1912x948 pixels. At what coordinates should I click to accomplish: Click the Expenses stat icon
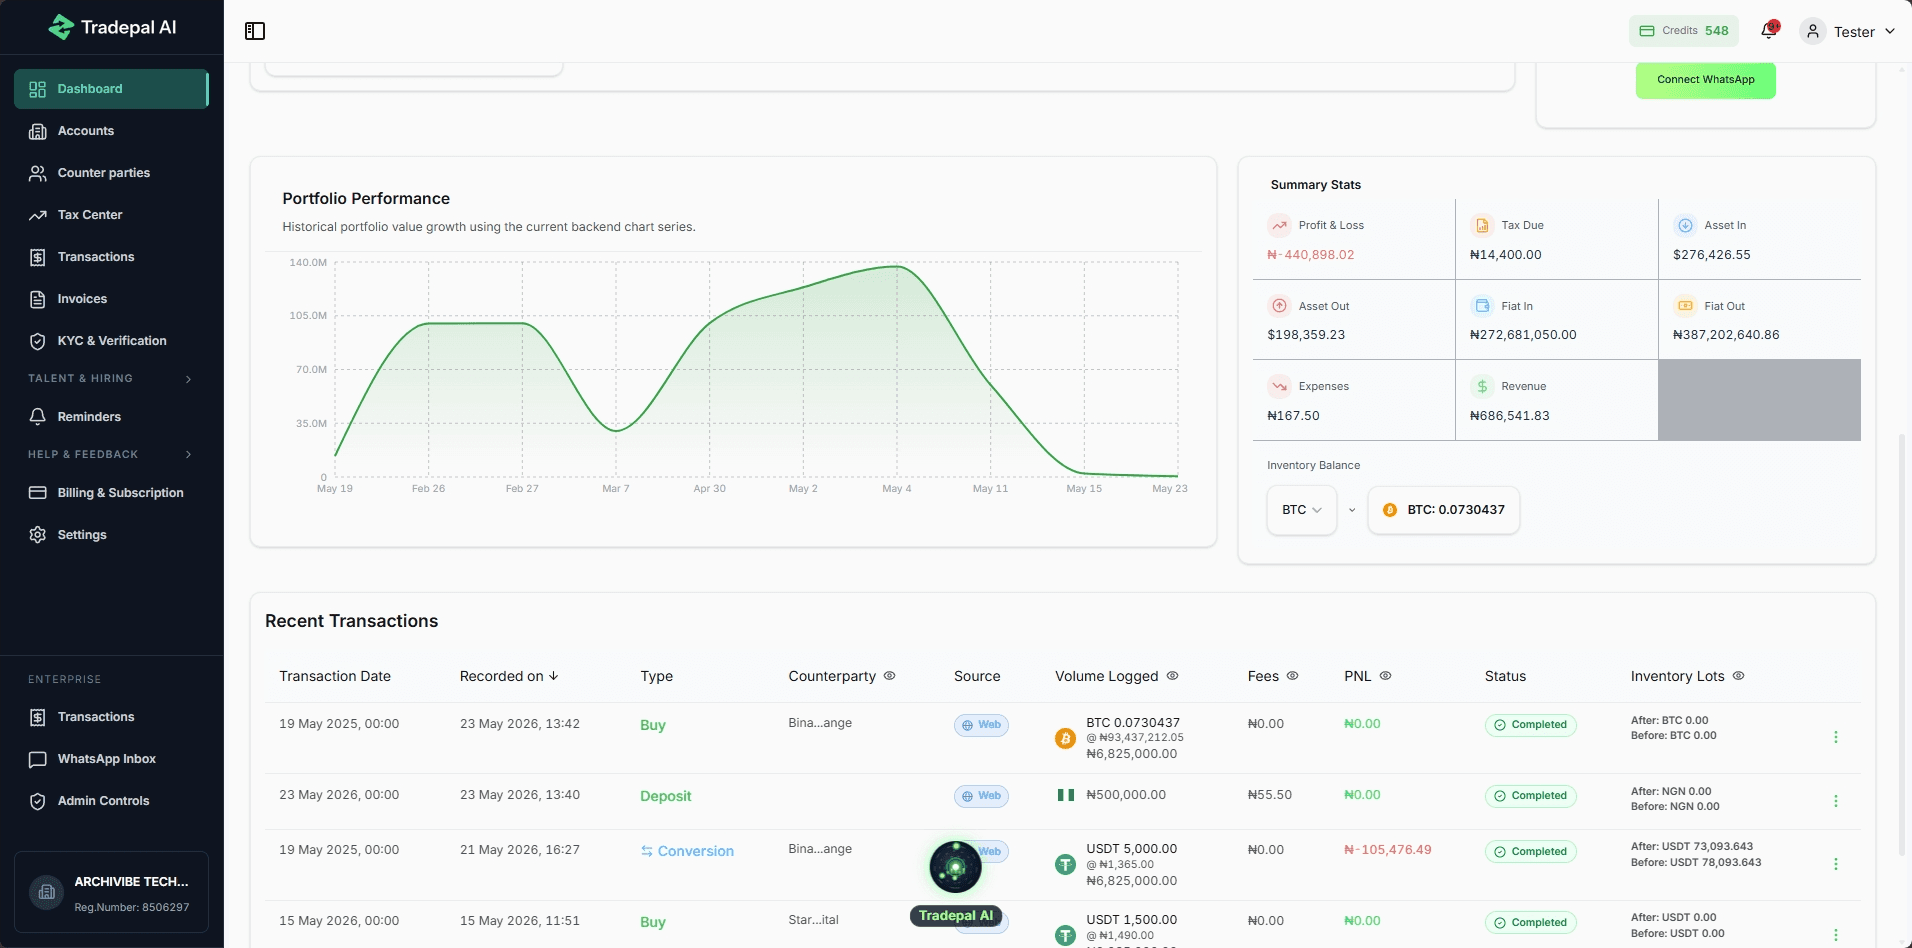point(1279,386)
